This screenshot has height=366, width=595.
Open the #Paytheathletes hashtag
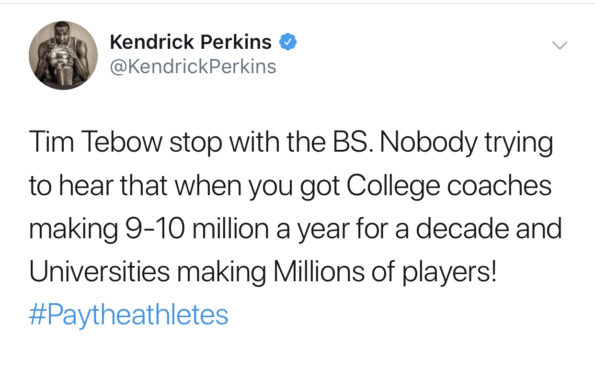tap(129, 315)
